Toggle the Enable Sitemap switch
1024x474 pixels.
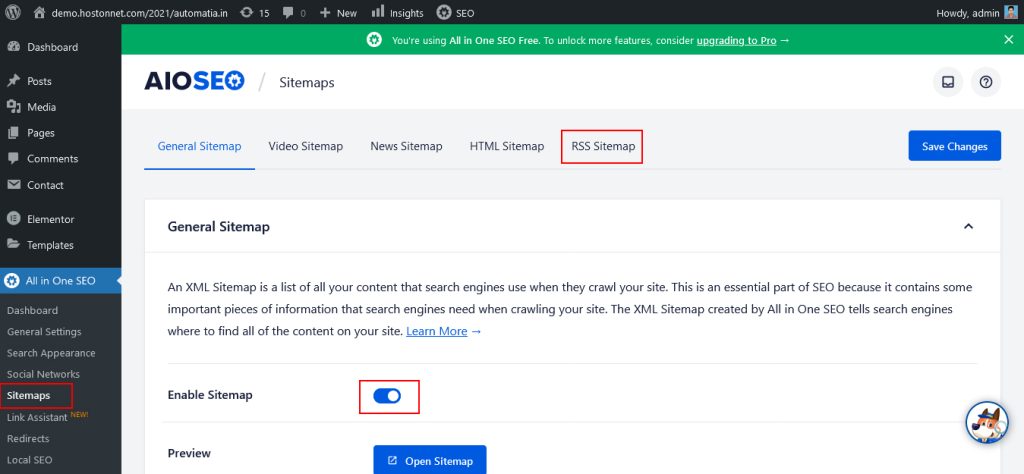pos(387,396)
